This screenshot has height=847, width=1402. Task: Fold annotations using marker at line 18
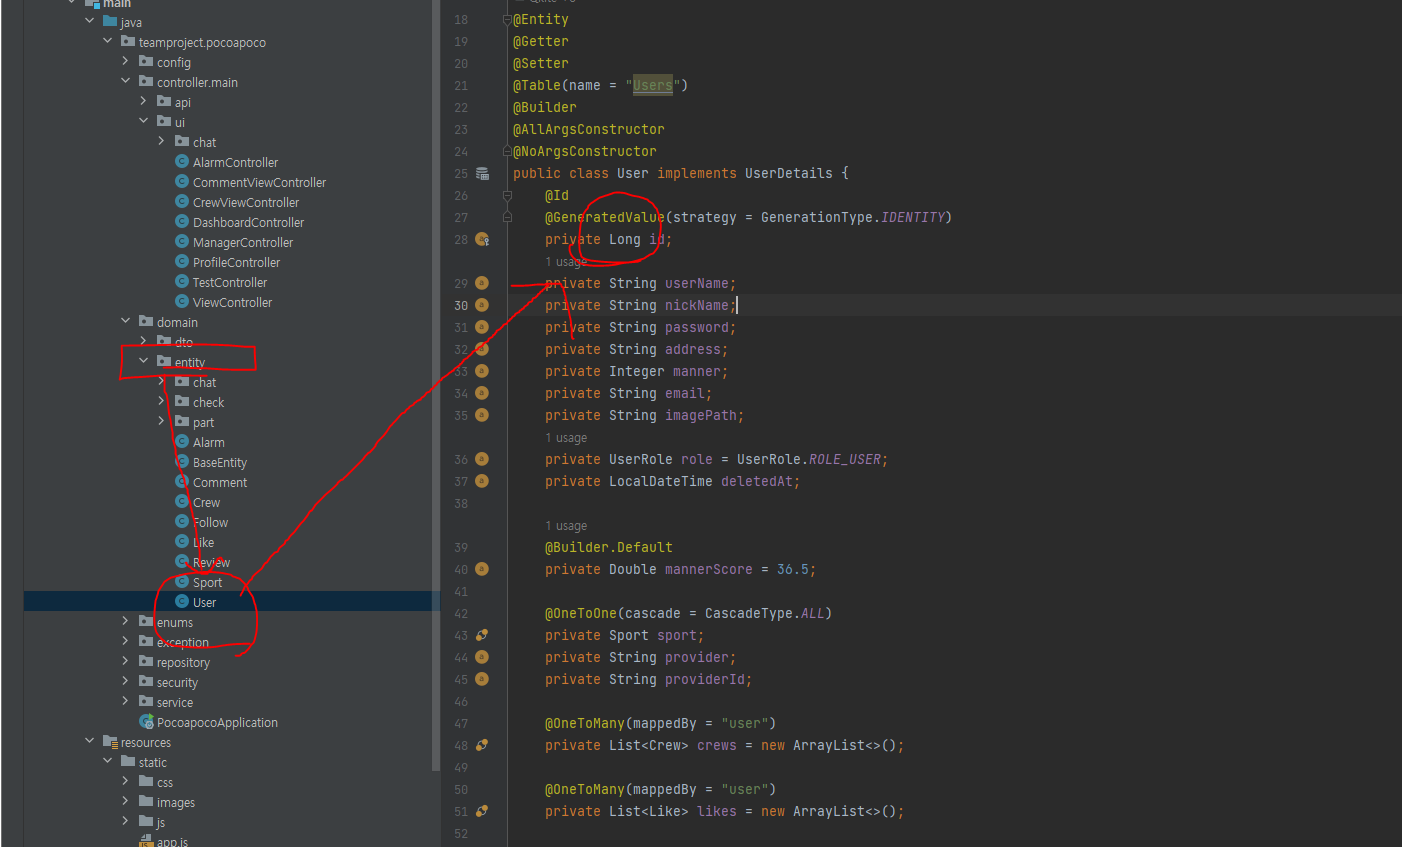[507, 19]
